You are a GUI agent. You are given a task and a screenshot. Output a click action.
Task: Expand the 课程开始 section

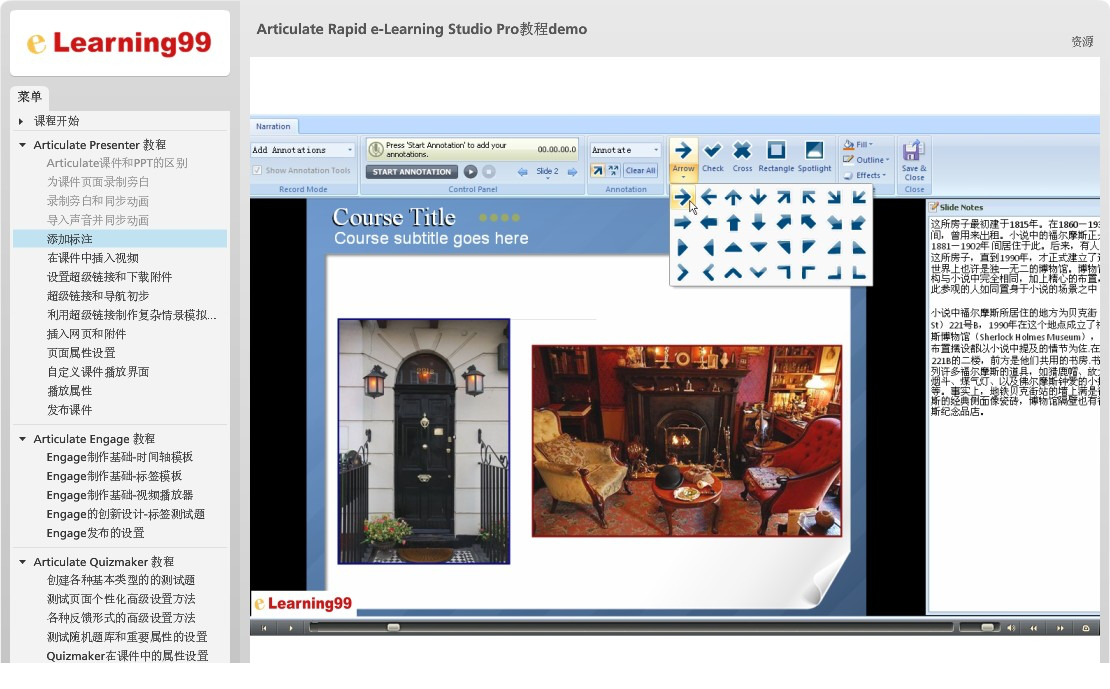(21, 121)
